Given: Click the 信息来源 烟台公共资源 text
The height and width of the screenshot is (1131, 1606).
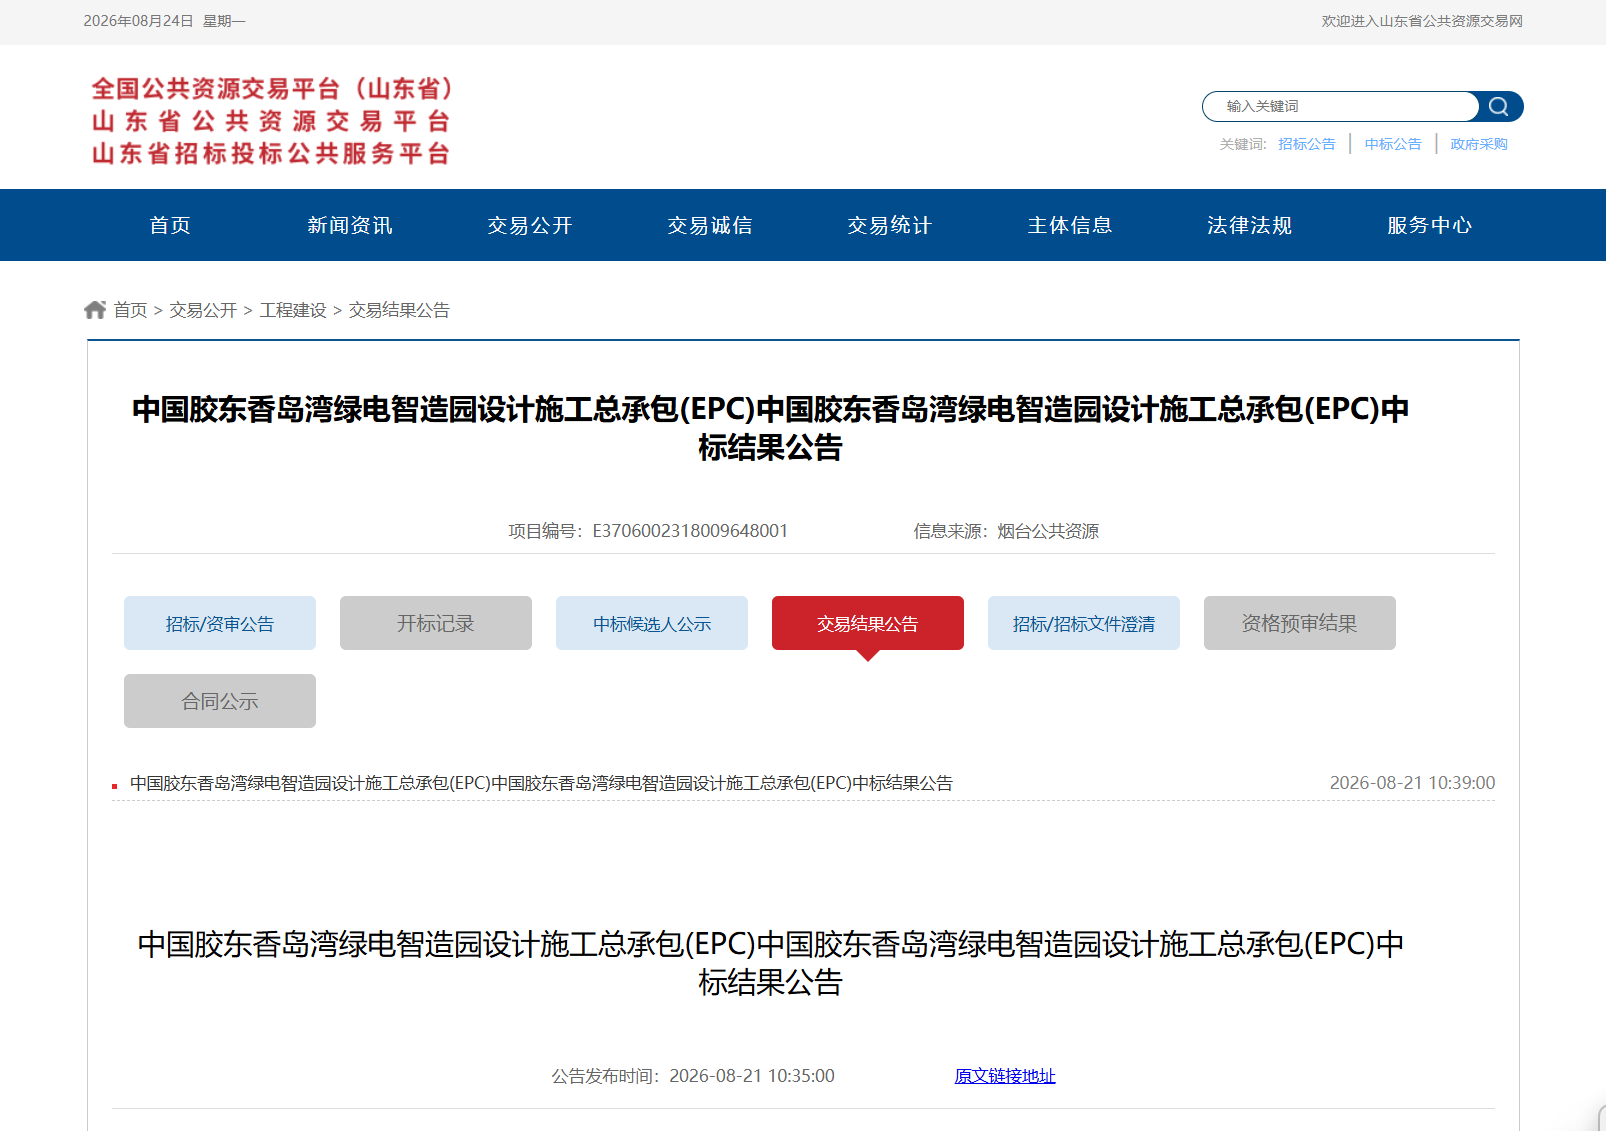Looking at the screenshot, I should coord(1006,531).
